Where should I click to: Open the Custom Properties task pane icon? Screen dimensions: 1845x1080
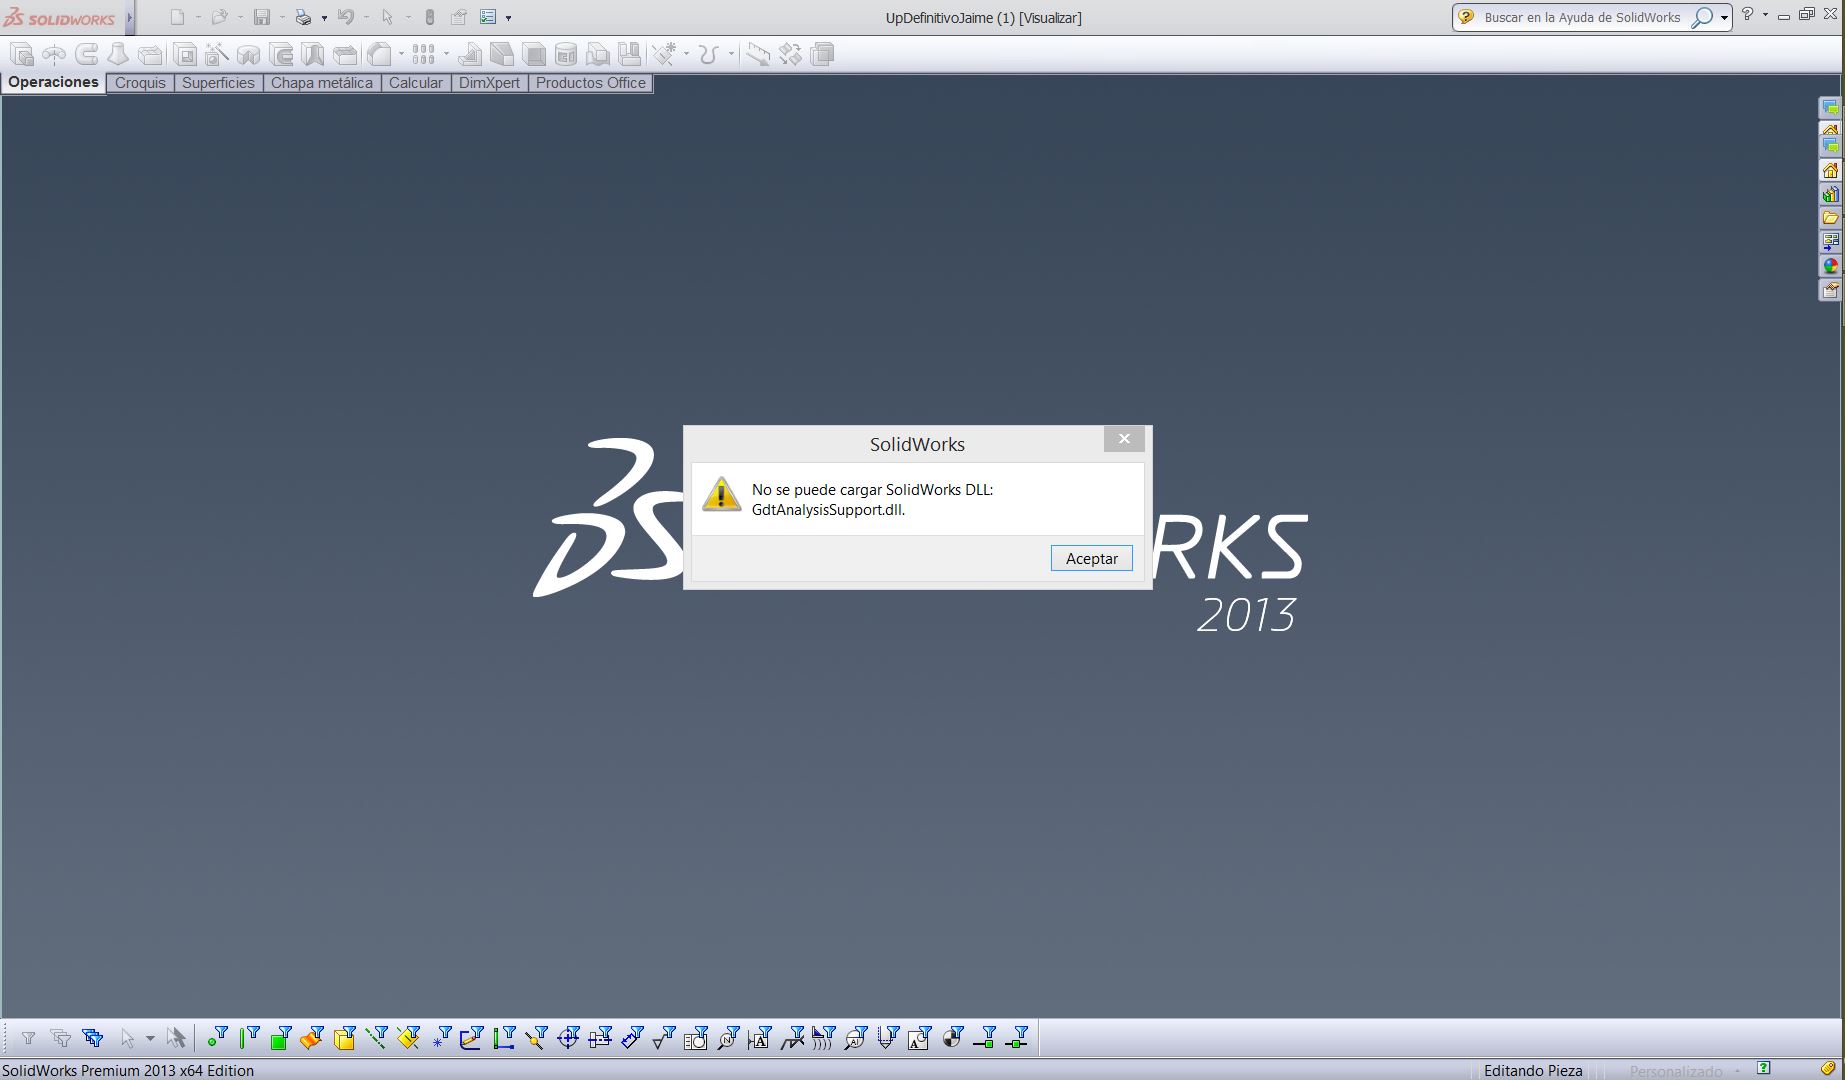[x=1830, y=290]
